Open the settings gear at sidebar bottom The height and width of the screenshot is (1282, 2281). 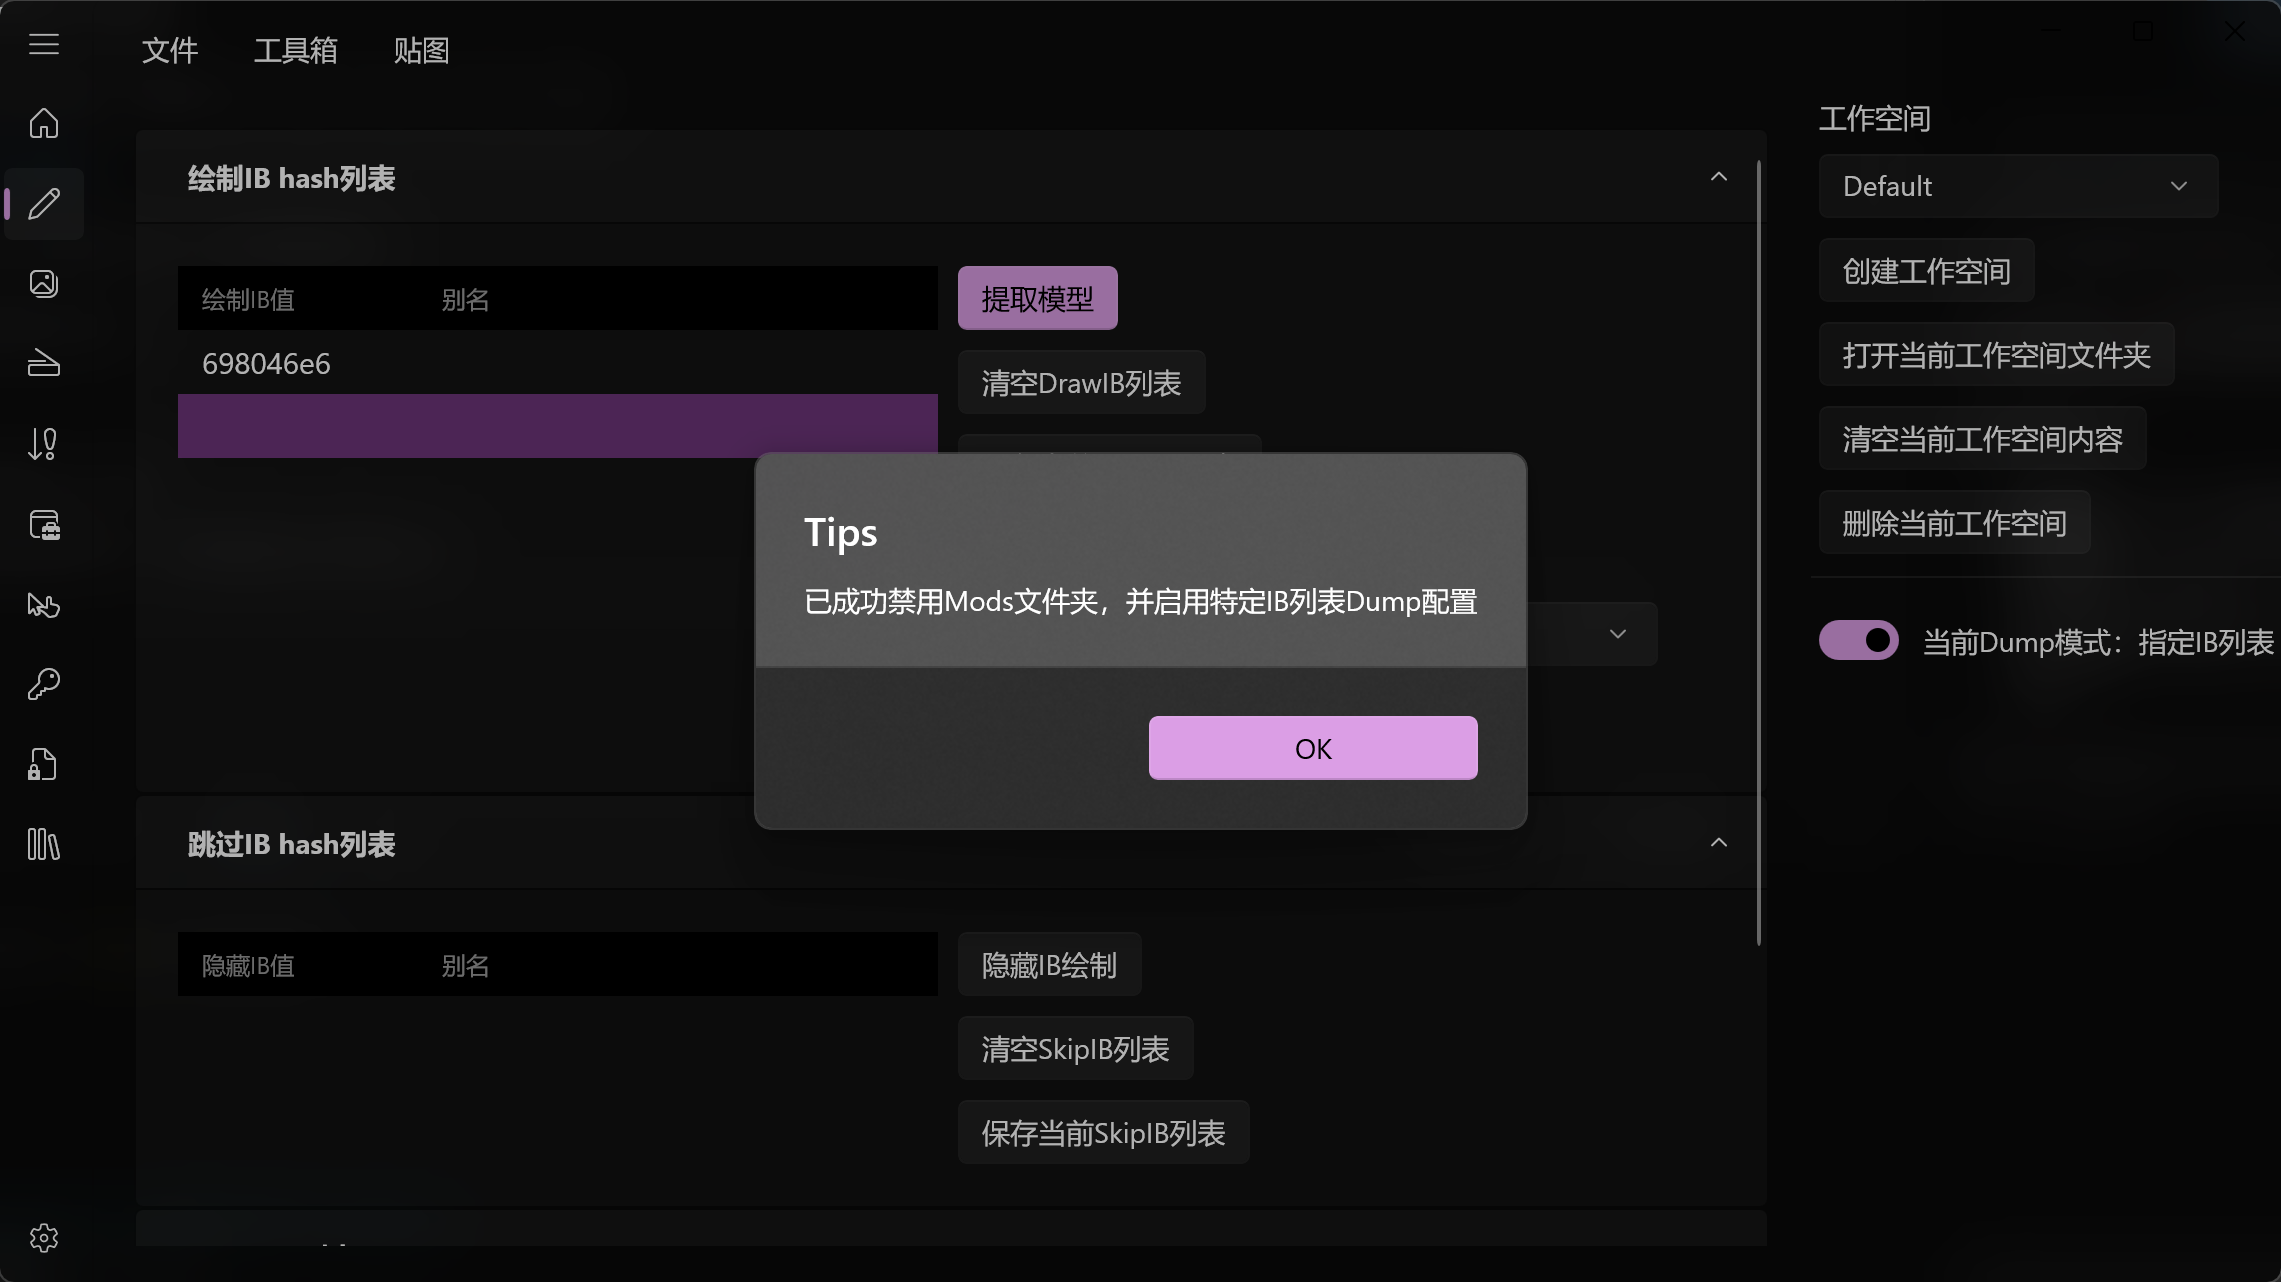pyautogui.click(x=43, y=1238)
